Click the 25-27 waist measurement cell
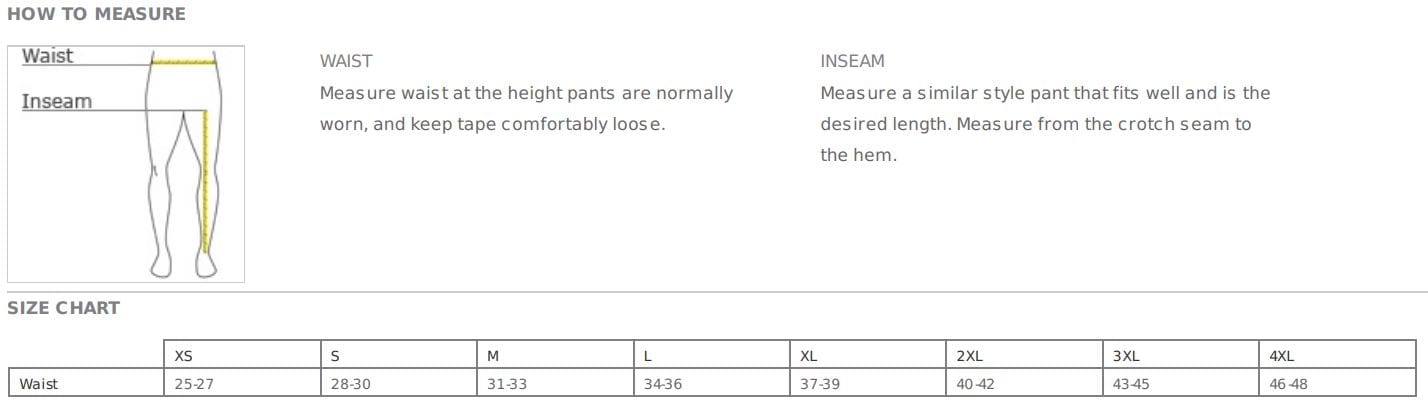Viewport: 1428px width, 407px height. point(194,384)
